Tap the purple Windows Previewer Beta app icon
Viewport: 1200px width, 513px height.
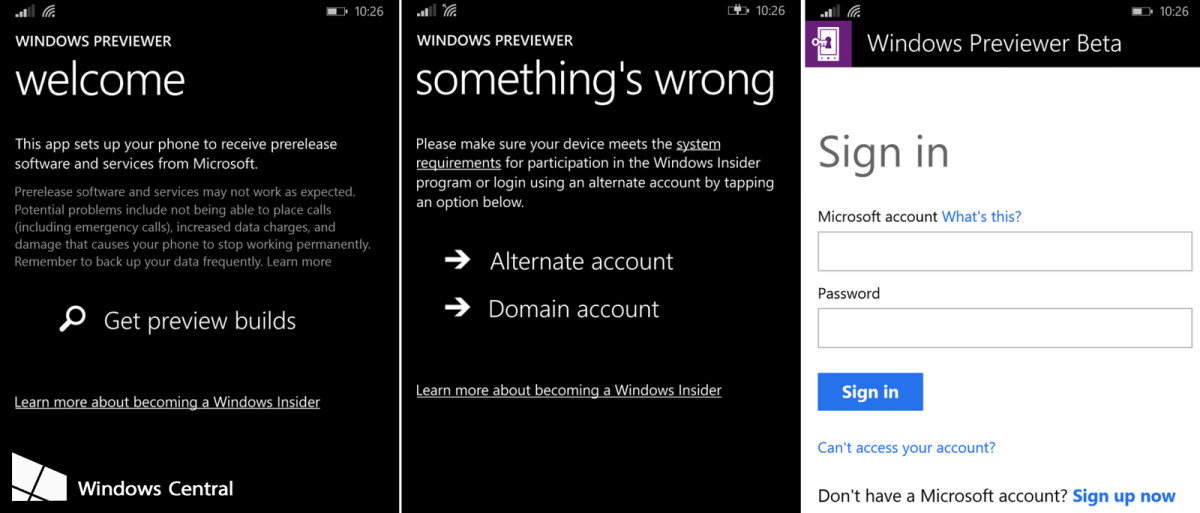[828, 43]
